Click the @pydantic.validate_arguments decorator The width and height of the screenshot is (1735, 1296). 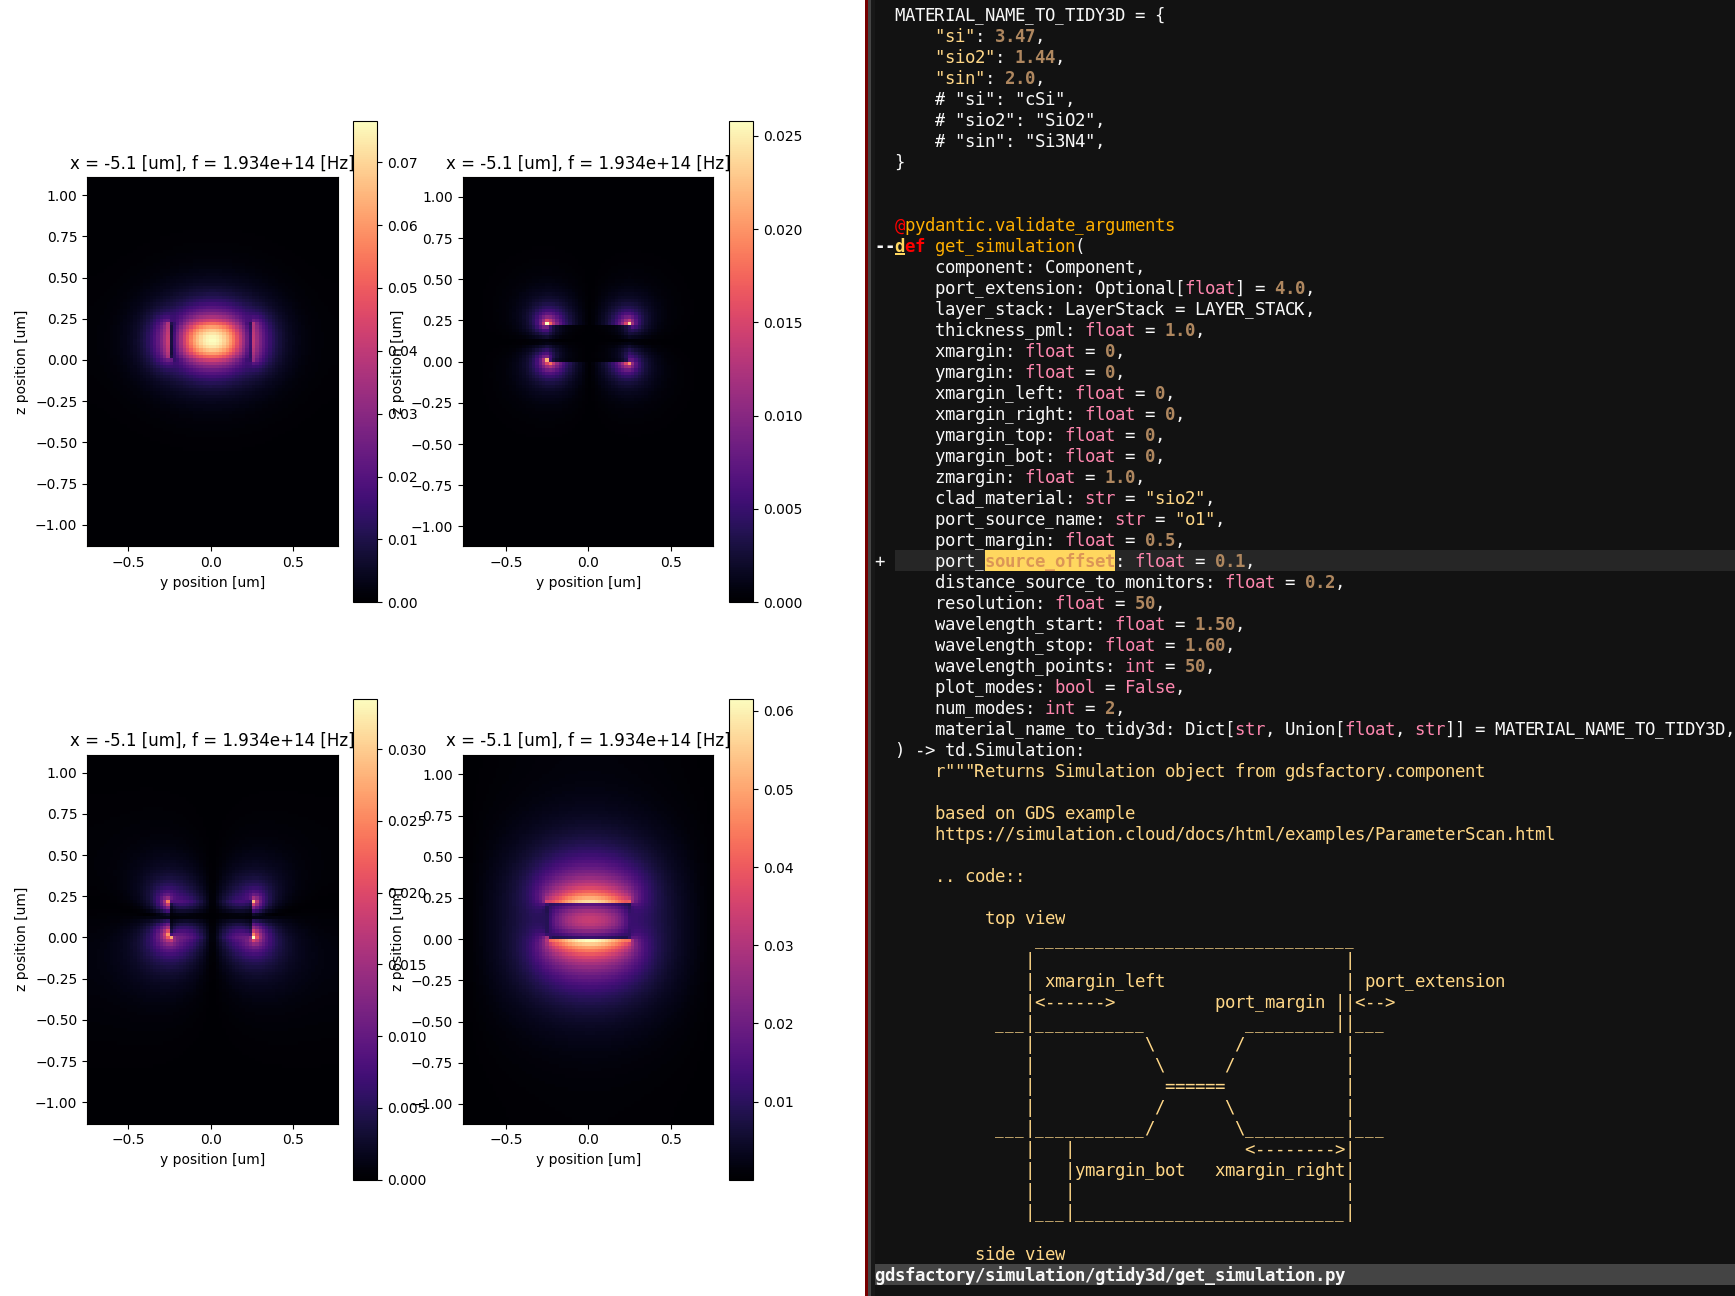click(1034, 224)
